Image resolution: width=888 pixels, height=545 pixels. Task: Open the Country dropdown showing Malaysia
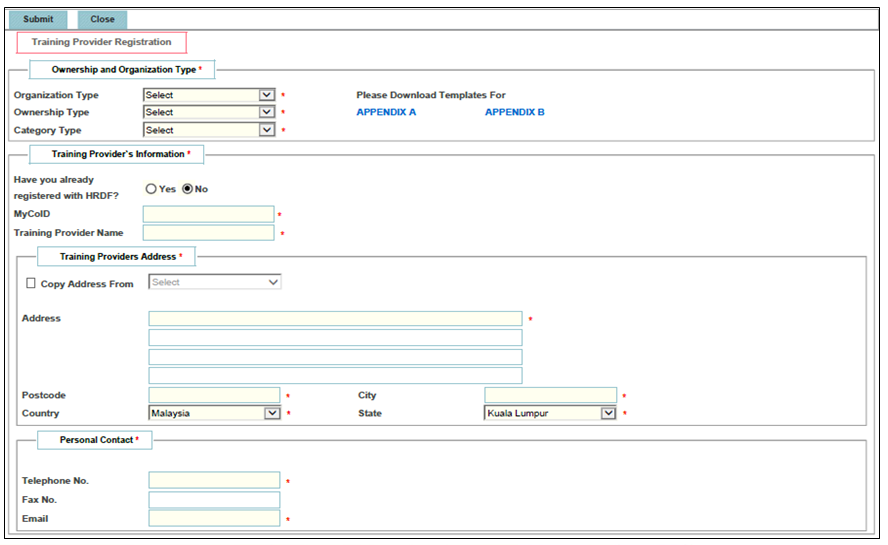click(215, 413)
